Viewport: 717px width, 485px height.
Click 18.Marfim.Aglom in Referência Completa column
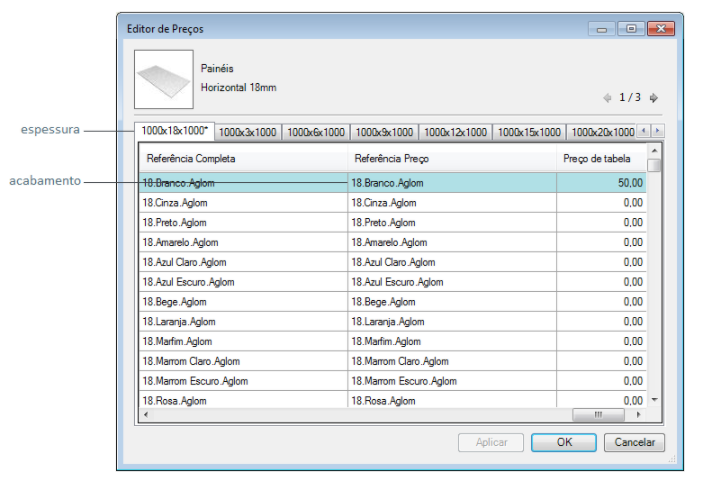(x=243, y=341)
